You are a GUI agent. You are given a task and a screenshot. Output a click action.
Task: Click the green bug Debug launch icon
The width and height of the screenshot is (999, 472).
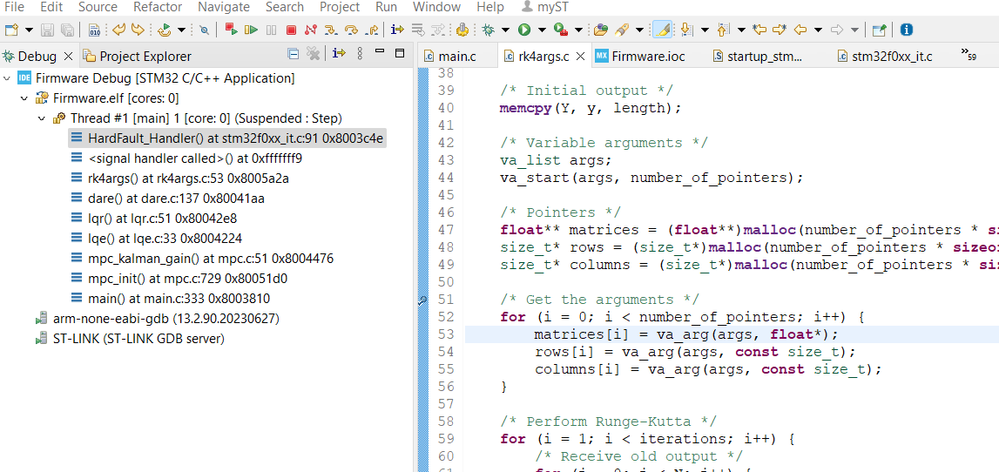488,29
